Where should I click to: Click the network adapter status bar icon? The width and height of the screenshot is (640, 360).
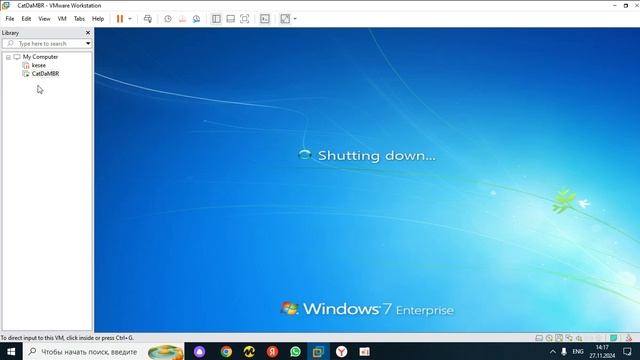coord(569,338)
